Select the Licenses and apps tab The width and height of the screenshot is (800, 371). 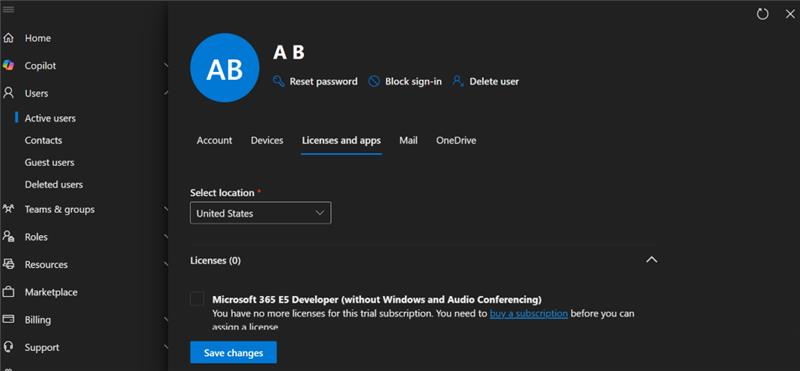pyautogui.click(x=341, y=140)
